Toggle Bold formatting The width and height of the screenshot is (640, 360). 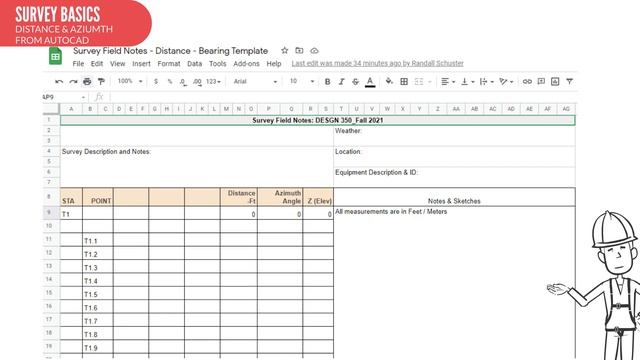pos(327,82)
